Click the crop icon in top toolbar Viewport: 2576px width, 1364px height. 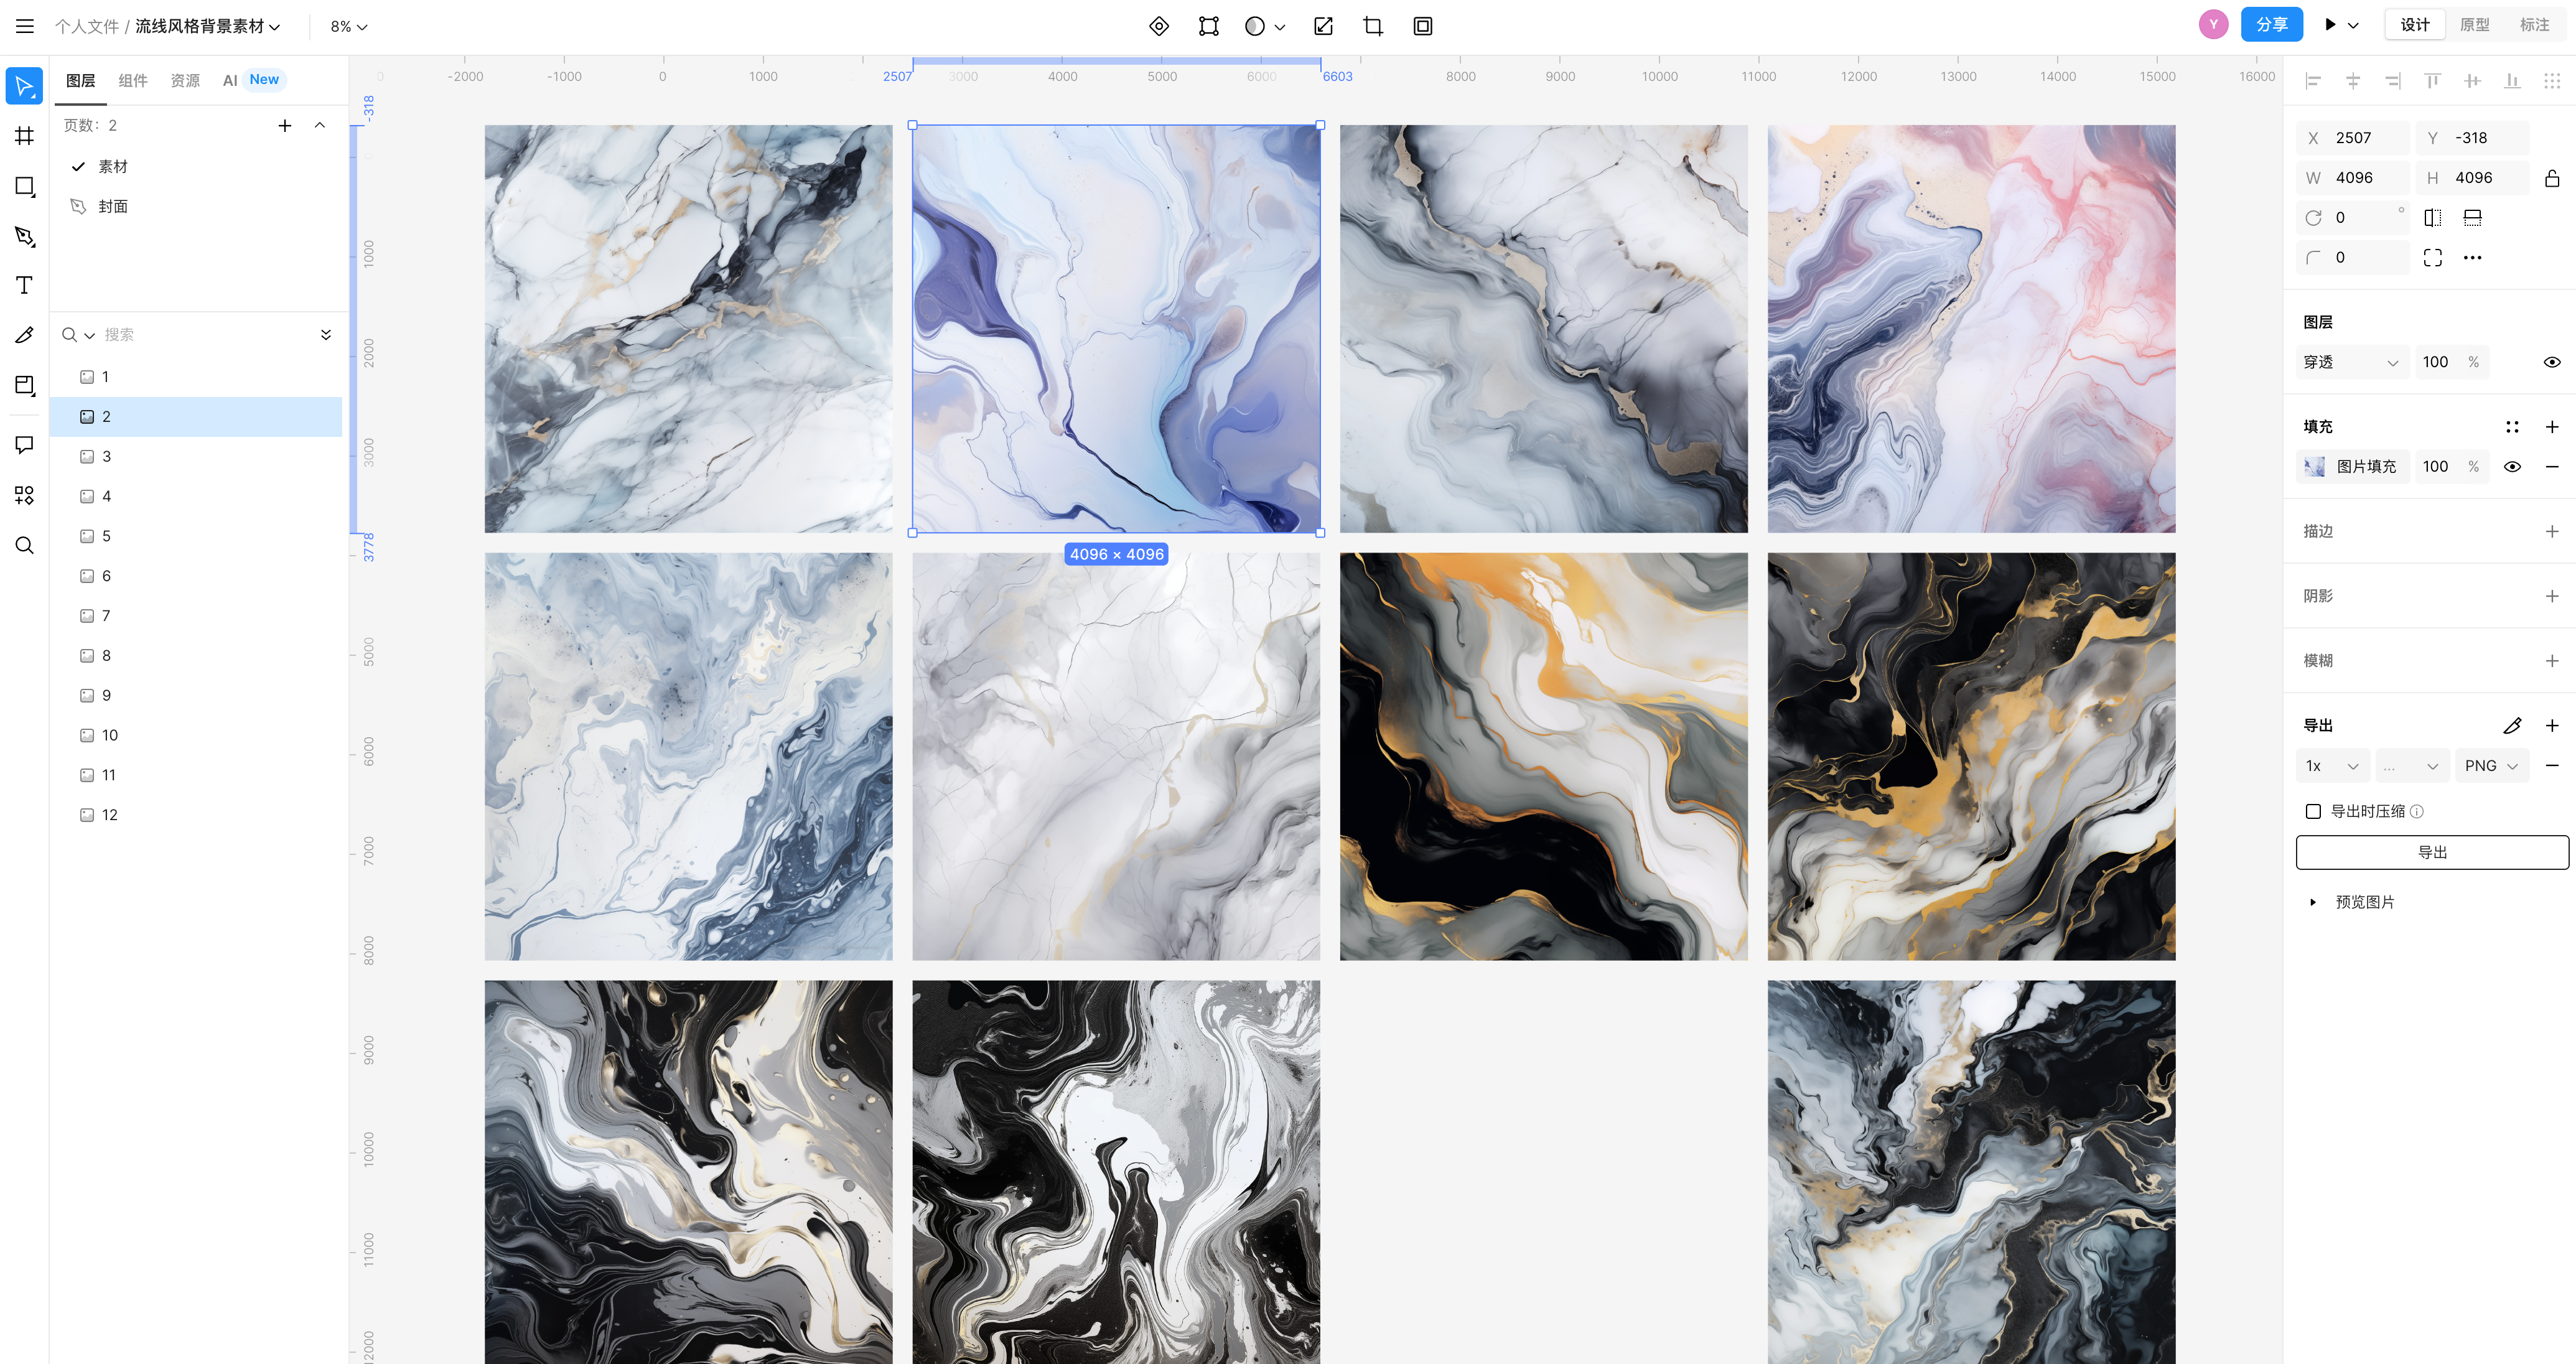[1373, 26]
